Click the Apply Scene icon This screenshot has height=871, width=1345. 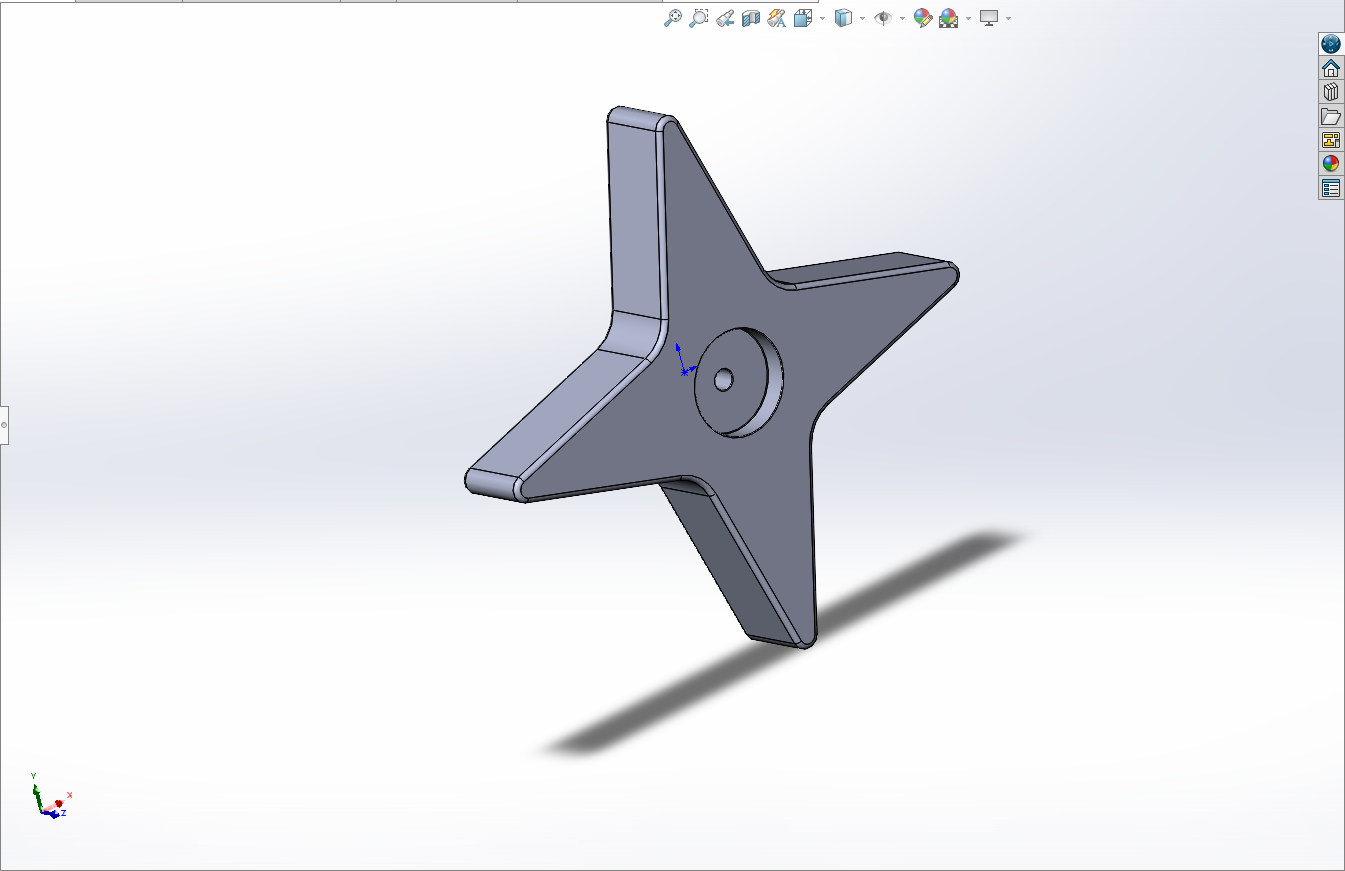948,18
